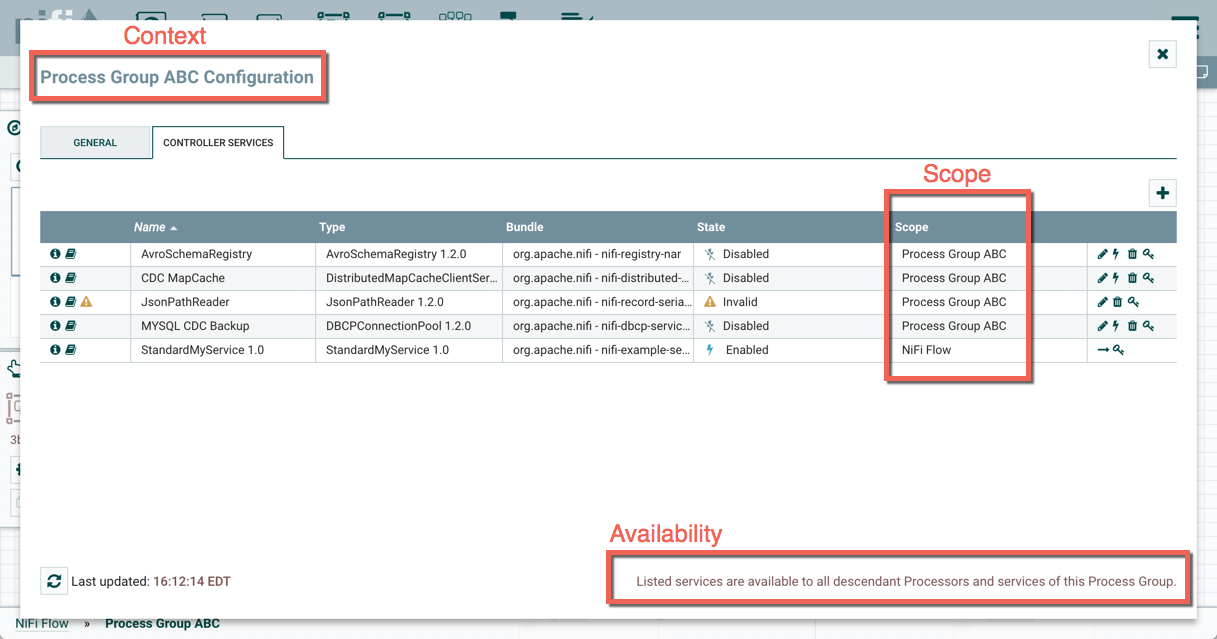1217x639 pixels.
Task: Delete MYSQL CDC Backup with the trash icon
Action: pyautogui.click(x=1131, y=326)
